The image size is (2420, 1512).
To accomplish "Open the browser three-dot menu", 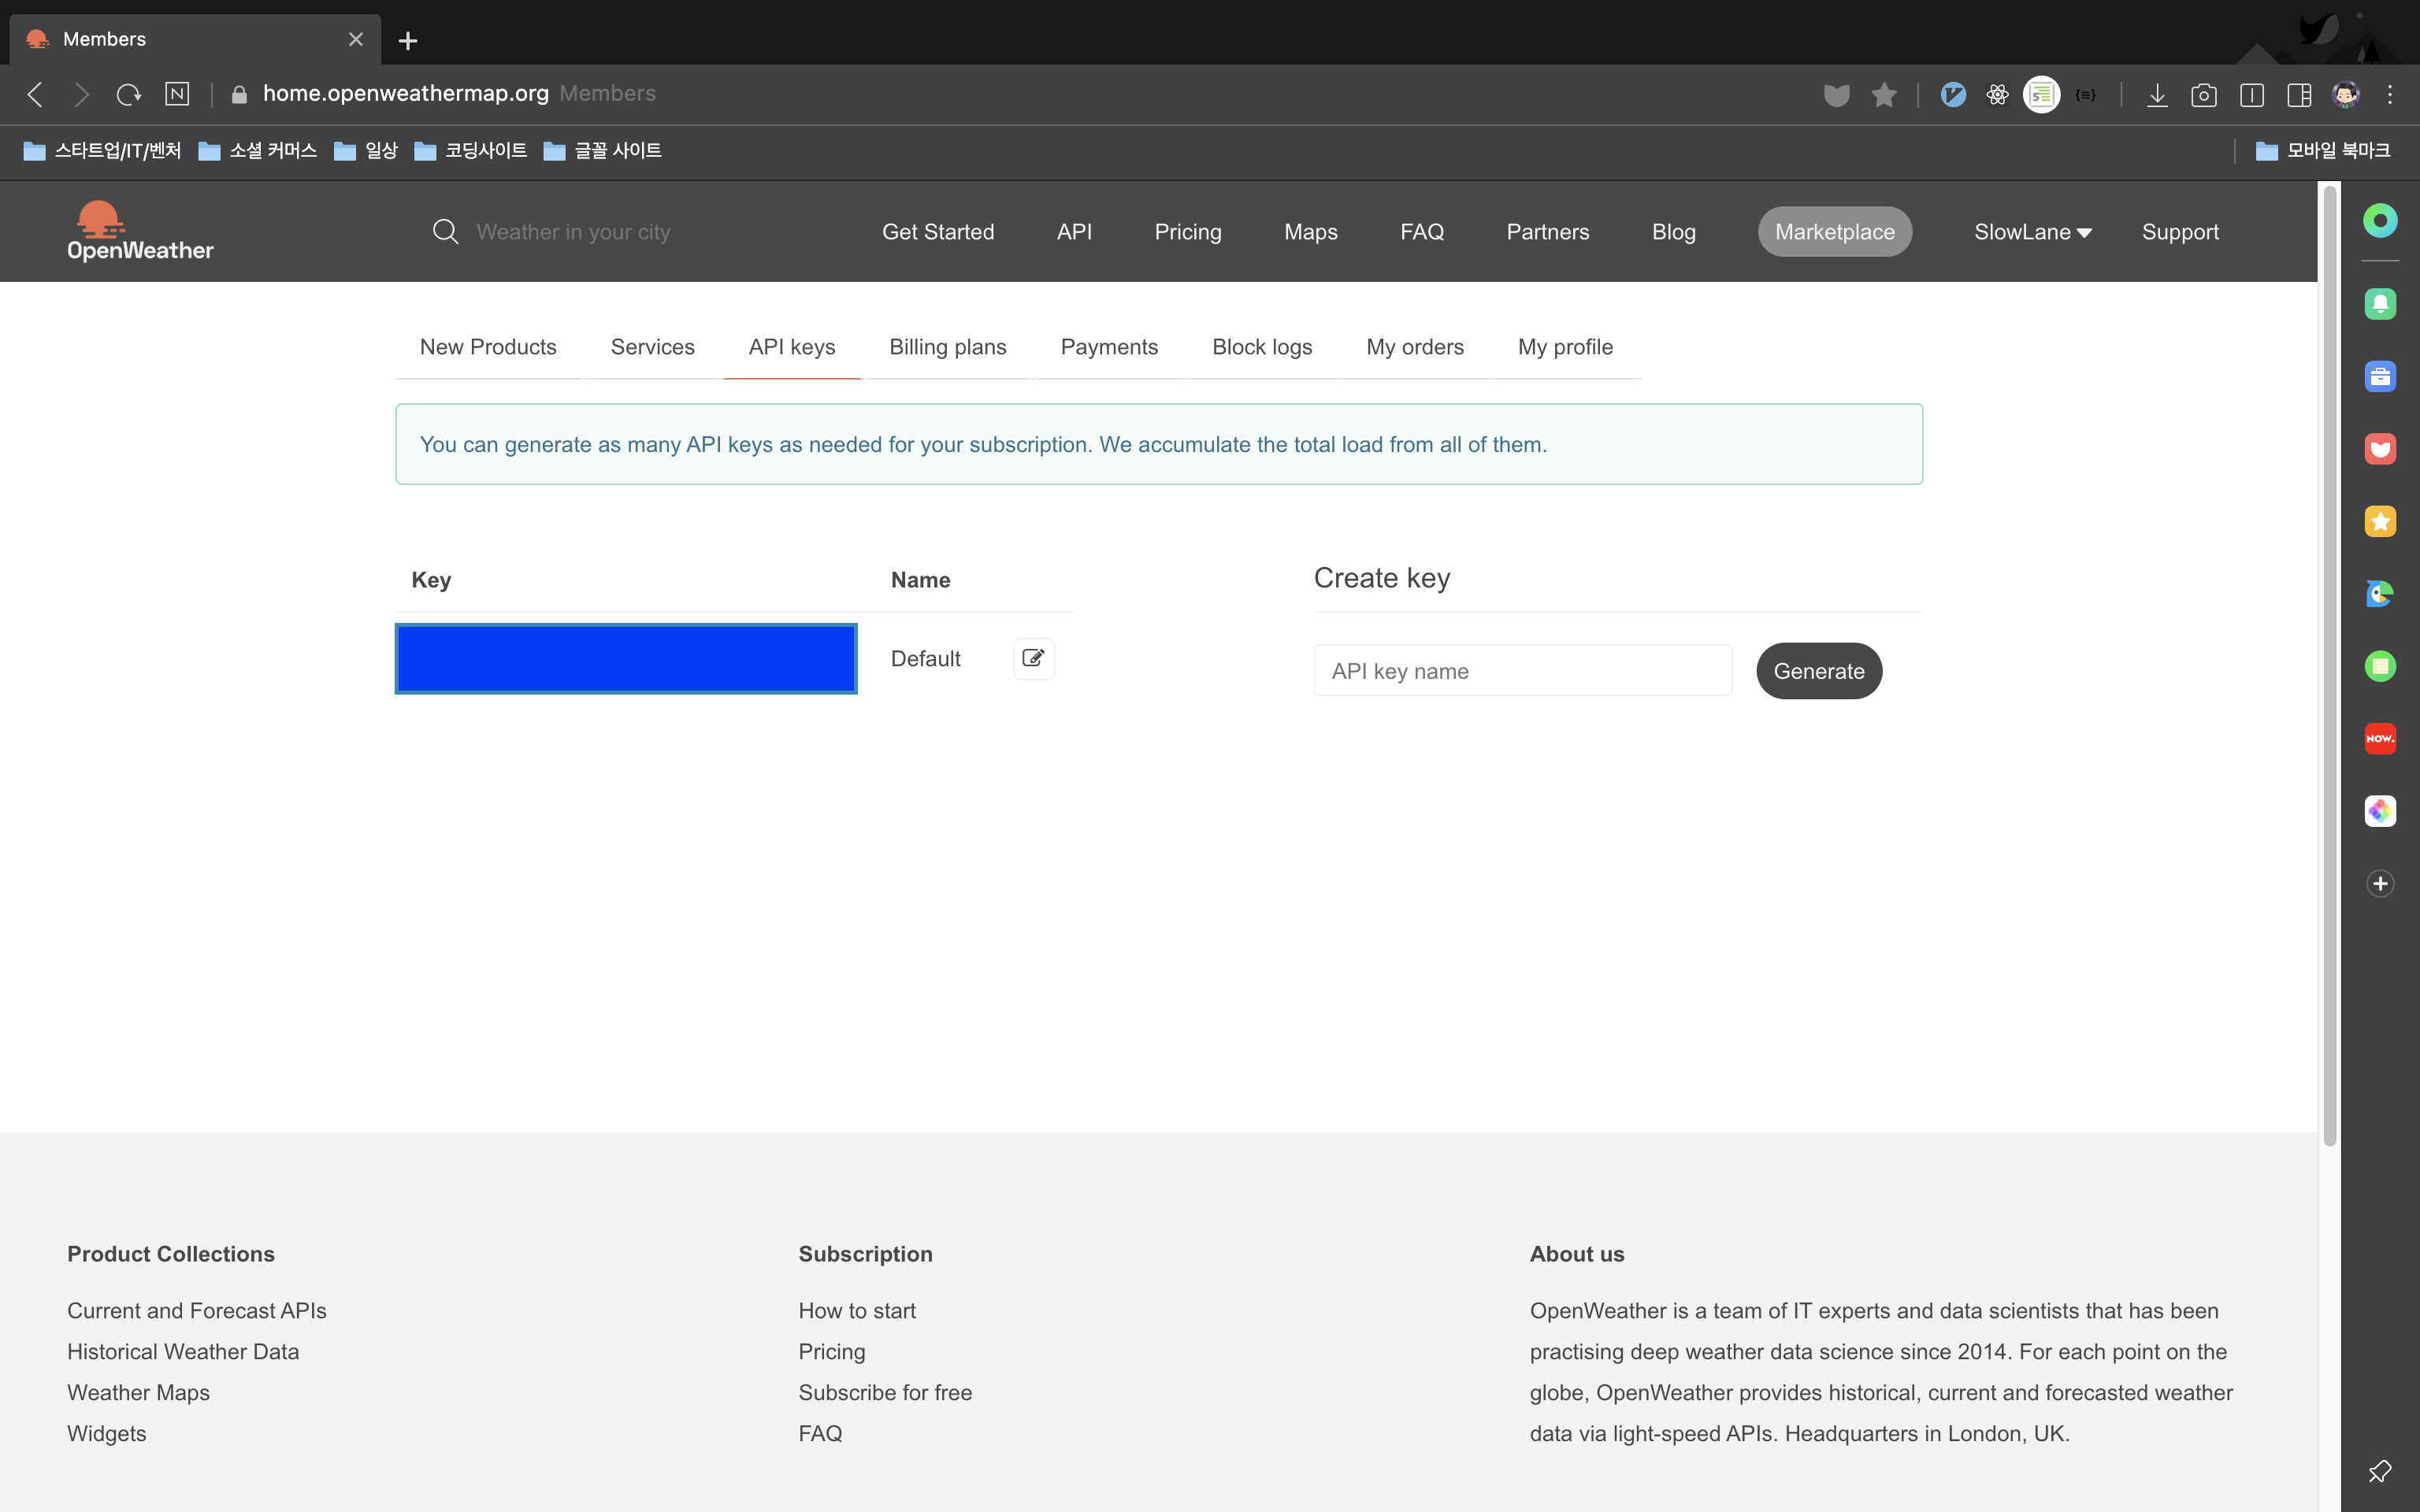I will [x=2390, y=95].
